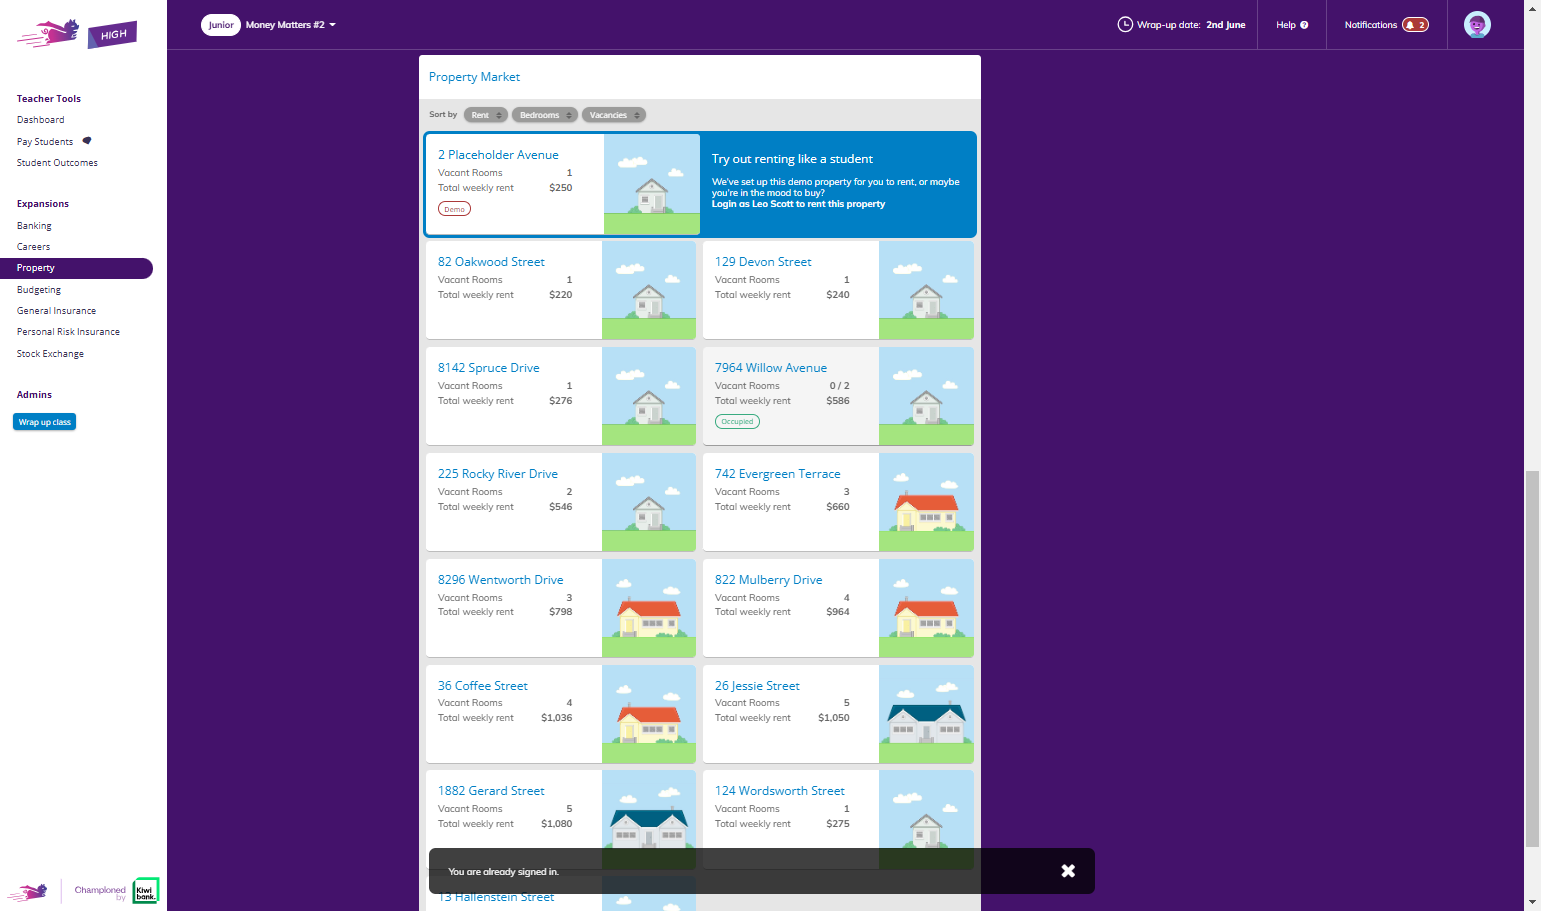The width and height of the screenshot is (1541, 911).
Task: Expand the Money Matters #2 class dropdown
Action: click(x=291, y=25)
